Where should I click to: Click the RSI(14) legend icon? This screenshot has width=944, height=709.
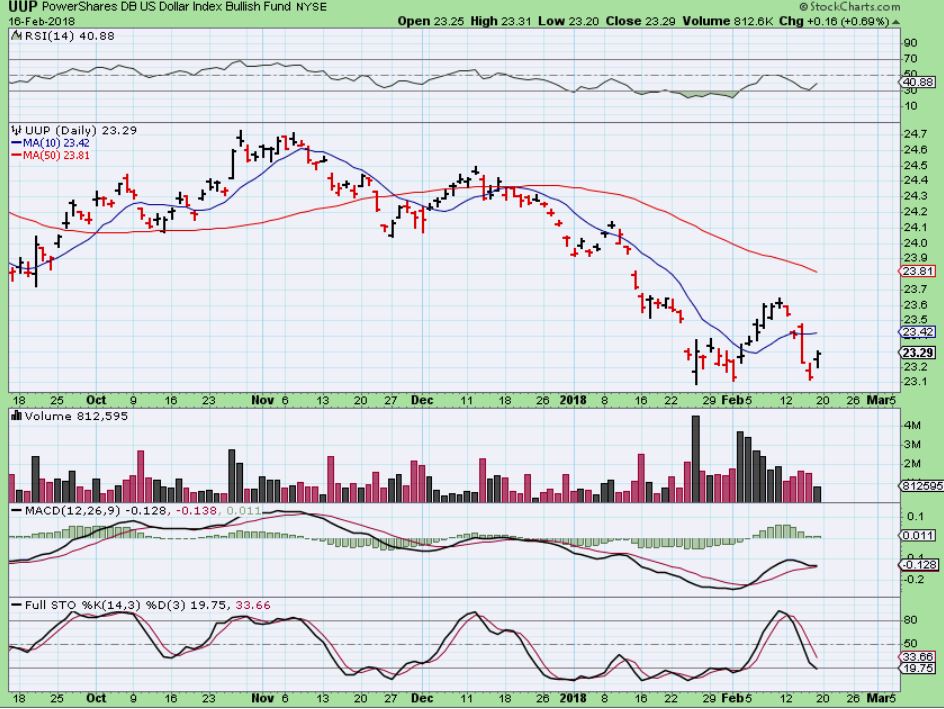[17, 36]
